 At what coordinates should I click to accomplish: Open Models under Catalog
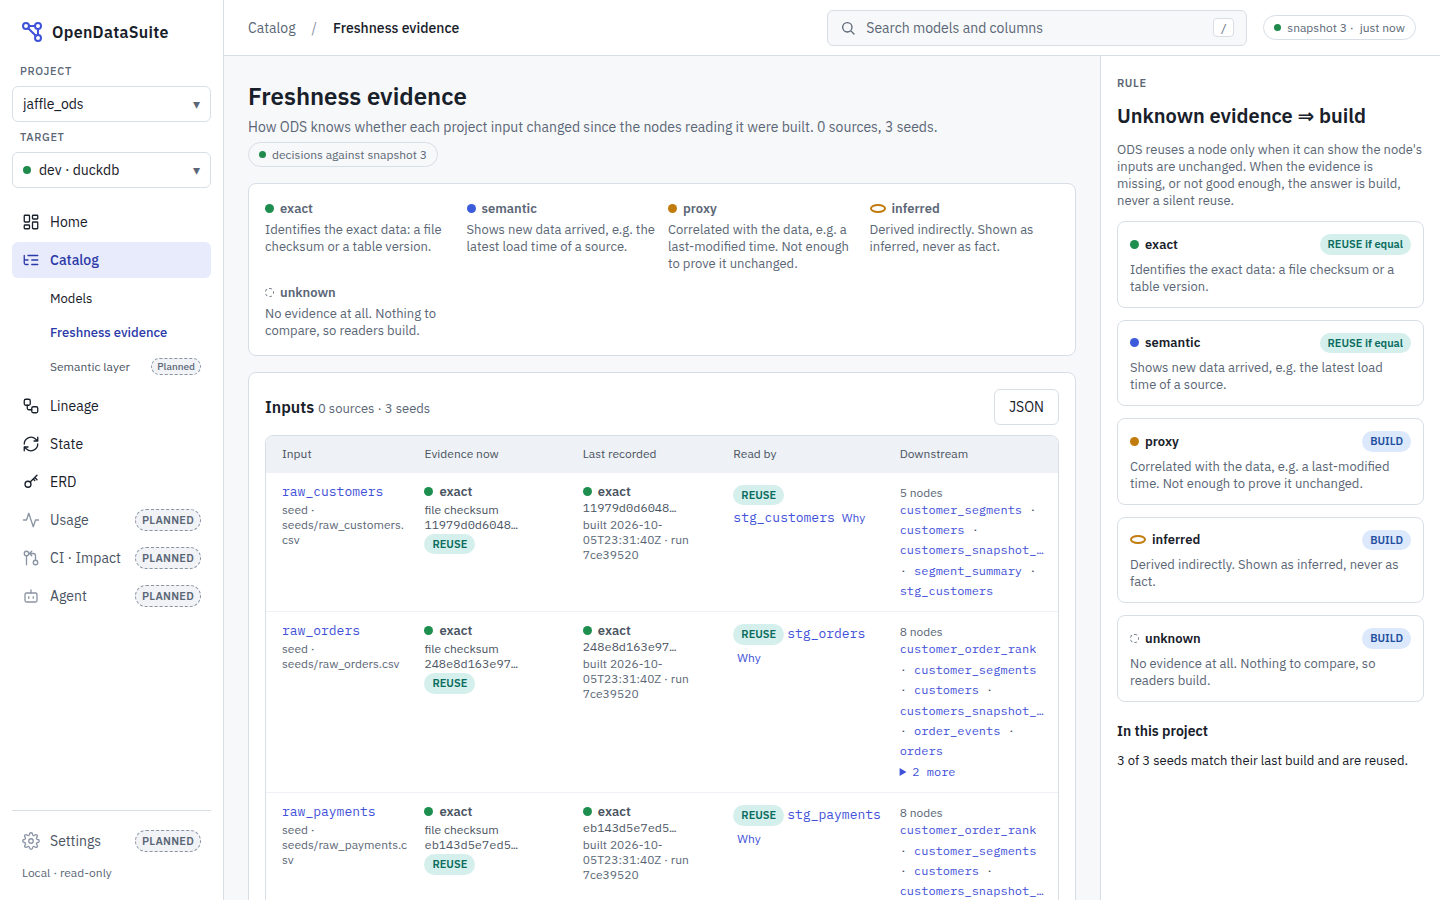click(x=71, y=298)
